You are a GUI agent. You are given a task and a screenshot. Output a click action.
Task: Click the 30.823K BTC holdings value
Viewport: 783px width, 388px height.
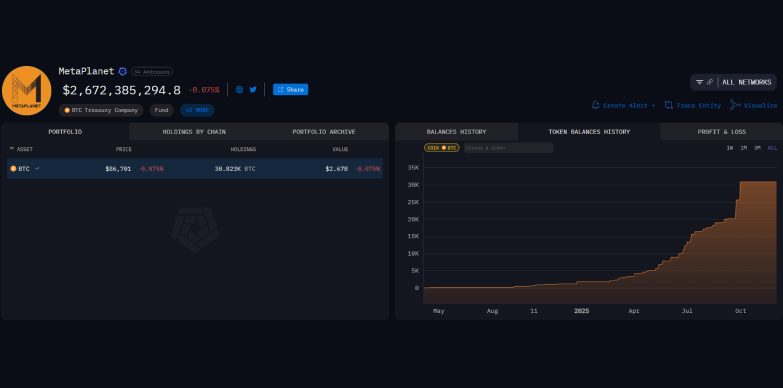pos(235,169)
